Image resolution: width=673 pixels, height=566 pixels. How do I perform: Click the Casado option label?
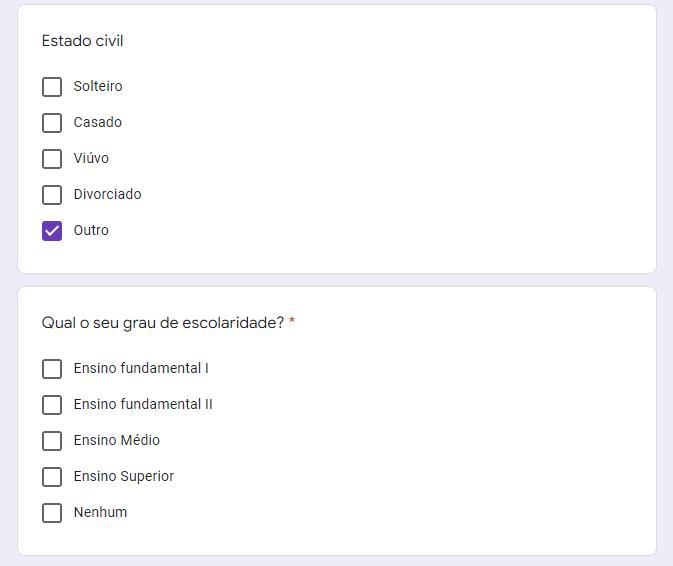point(98,123)
